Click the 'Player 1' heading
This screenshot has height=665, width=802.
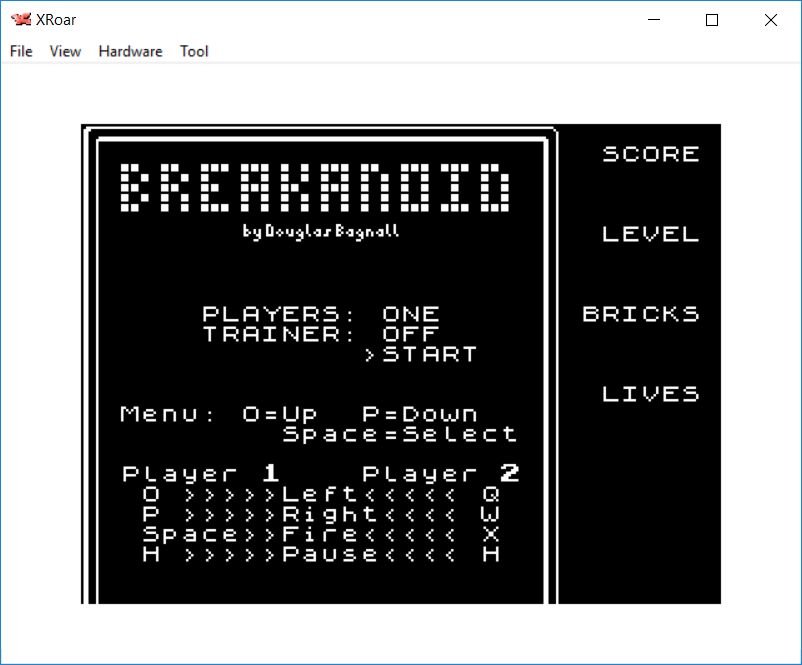pos(201,474)
